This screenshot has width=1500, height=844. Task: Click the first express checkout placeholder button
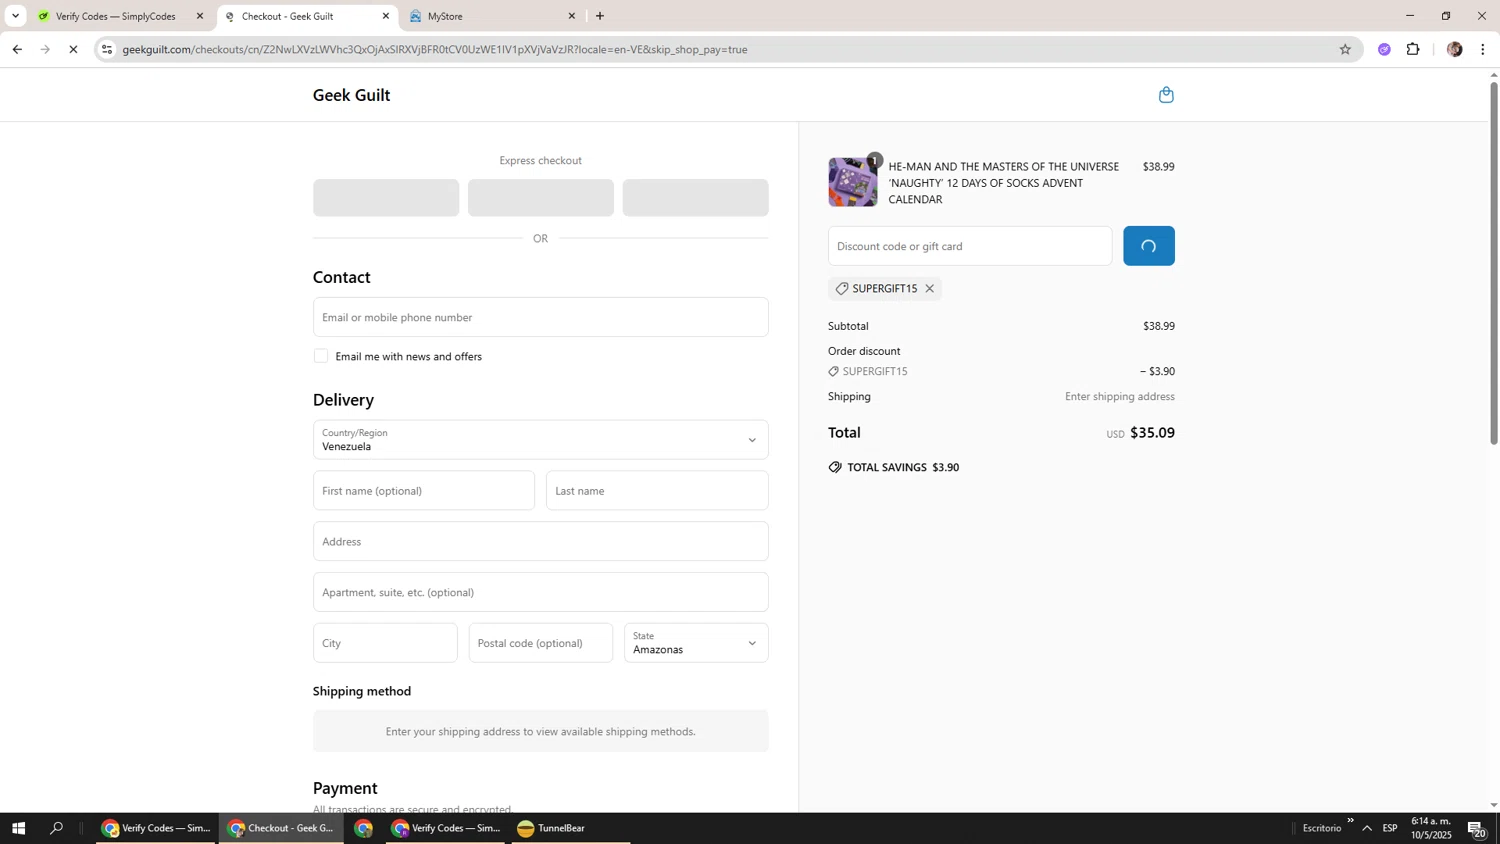tap(386, 198)
